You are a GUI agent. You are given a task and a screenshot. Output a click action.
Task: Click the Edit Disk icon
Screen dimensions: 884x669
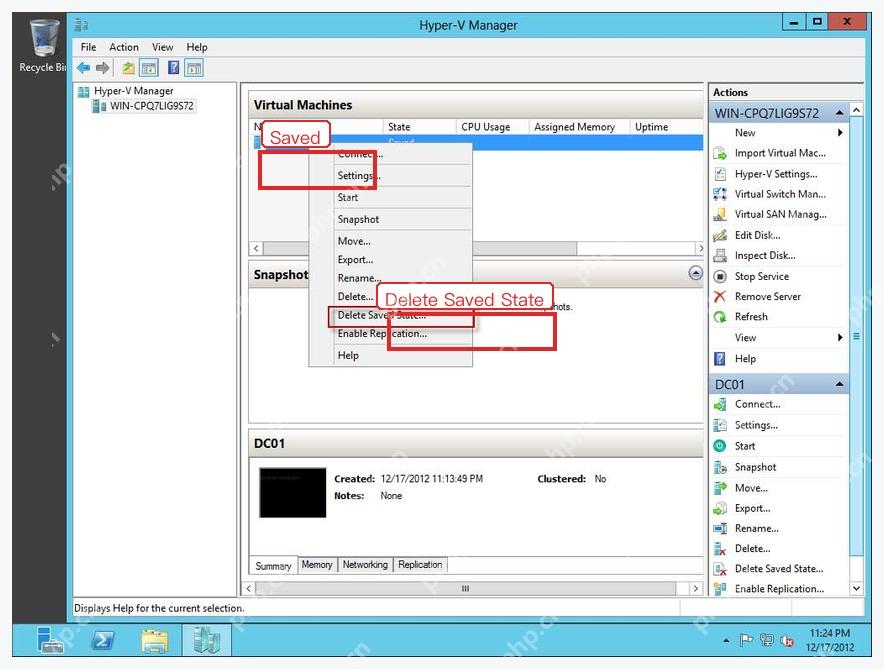(x=720, y=235)
